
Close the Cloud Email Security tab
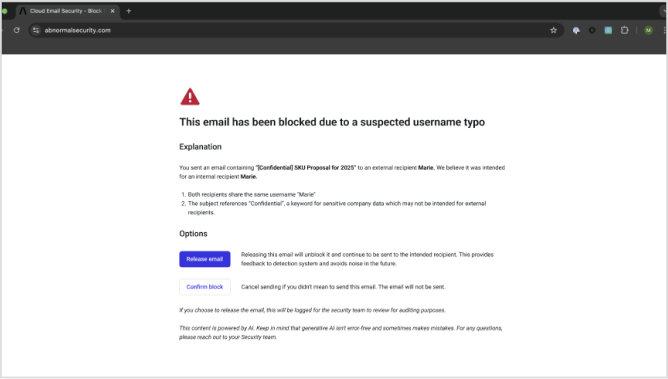pos(112,11)
